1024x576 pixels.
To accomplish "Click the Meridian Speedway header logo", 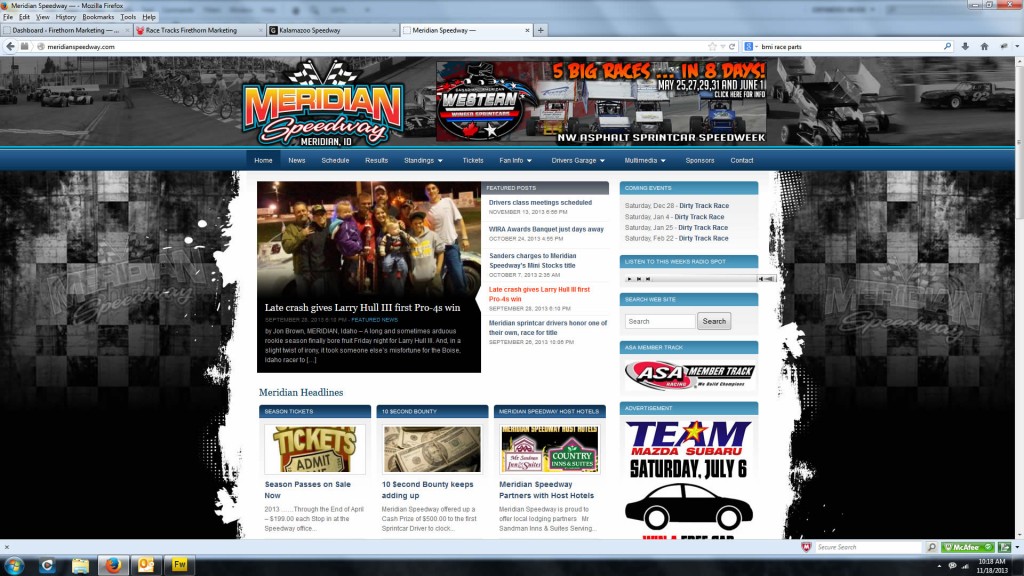I will point(323,104).
